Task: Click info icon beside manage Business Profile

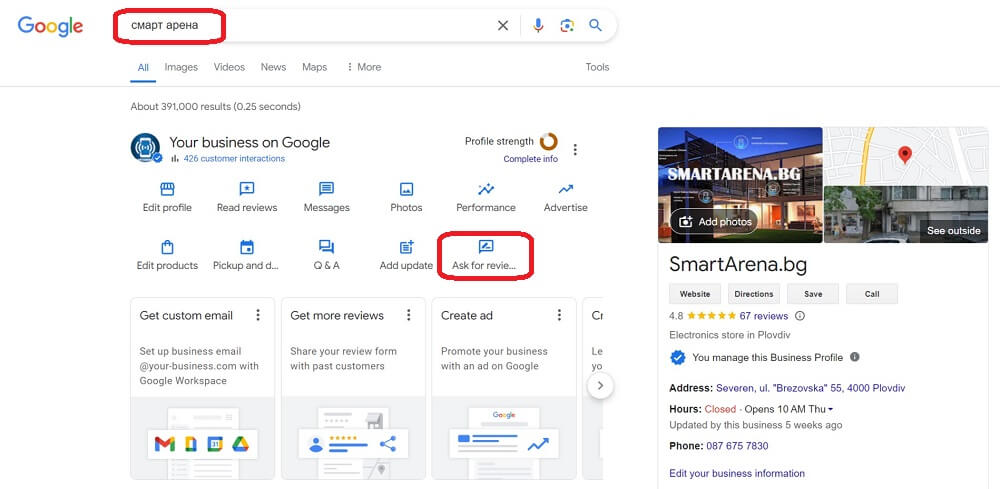Action: pyautogui.click(x=855, y=357)
